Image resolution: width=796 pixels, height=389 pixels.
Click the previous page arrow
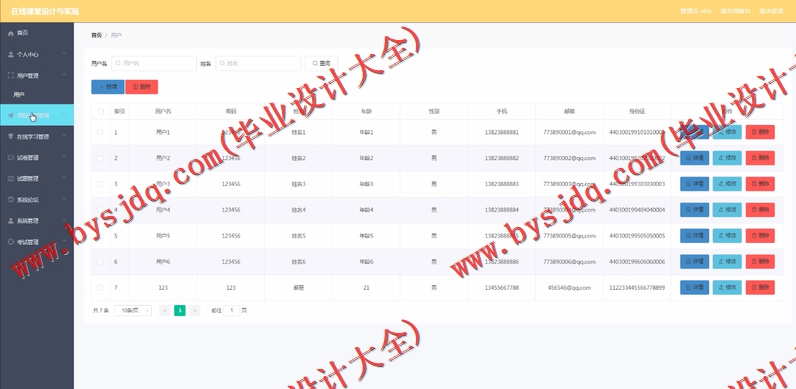[x=164, y=310]
